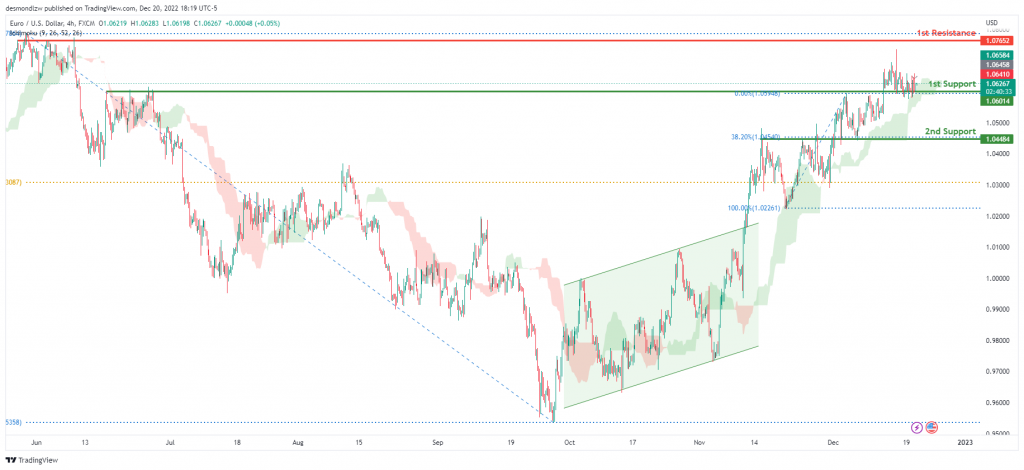
Task: Click the US flag economic event icon
Action: click(931, 428)
